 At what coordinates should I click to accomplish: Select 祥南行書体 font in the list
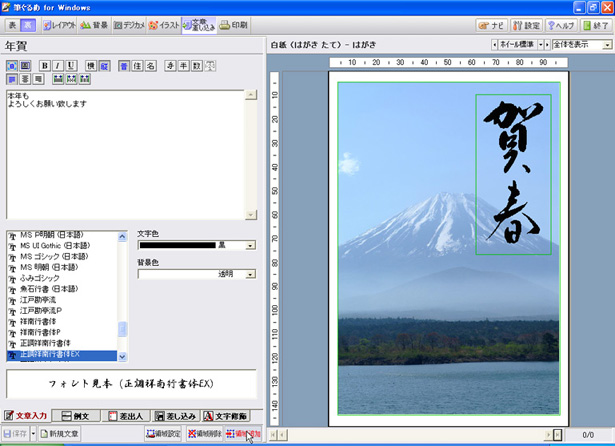[x=45, y=323]
